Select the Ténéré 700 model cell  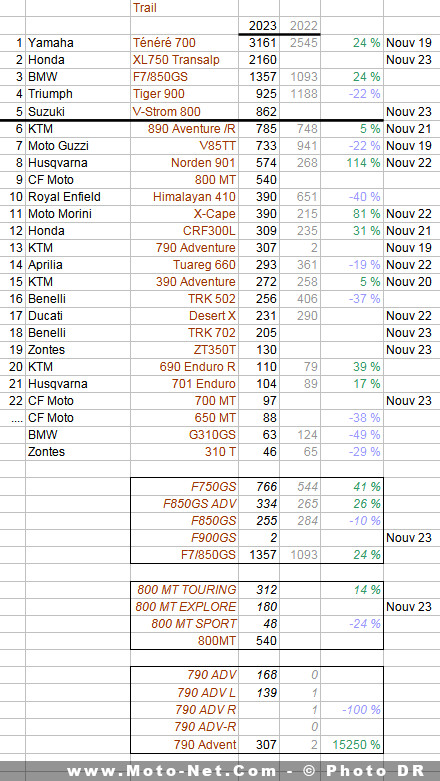tap(184, 43)
